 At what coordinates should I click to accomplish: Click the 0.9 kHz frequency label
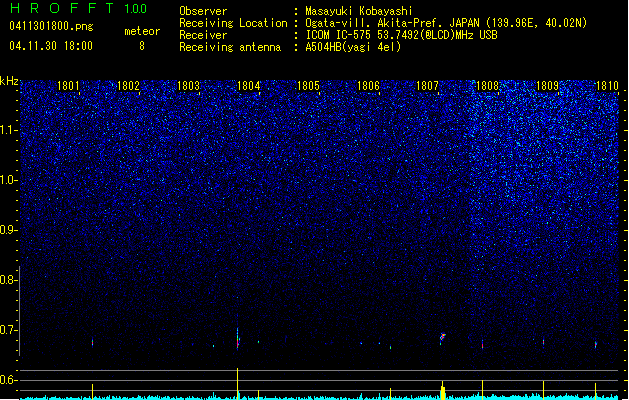pyautogui.click(x=8, y=230)
